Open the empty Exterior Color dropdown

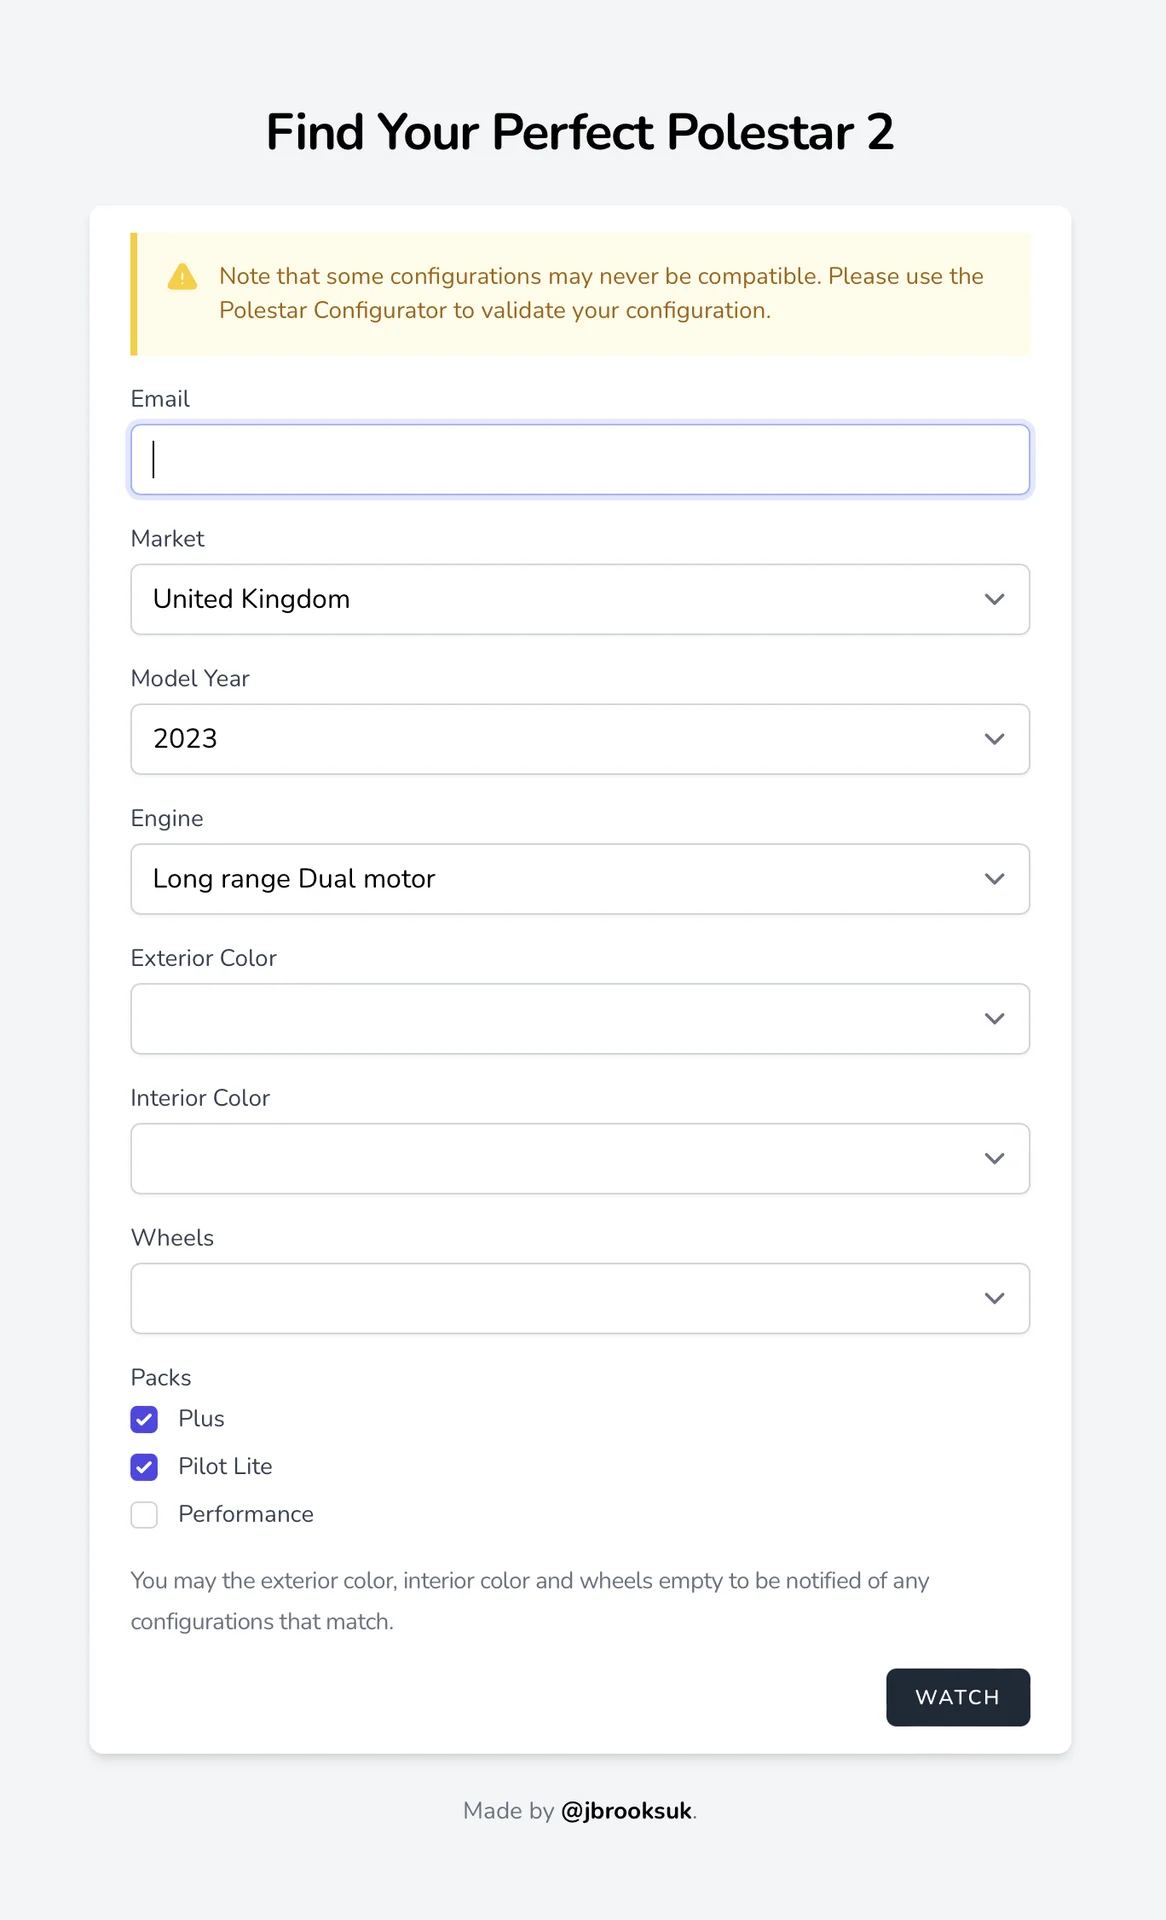pos(580,1019)
